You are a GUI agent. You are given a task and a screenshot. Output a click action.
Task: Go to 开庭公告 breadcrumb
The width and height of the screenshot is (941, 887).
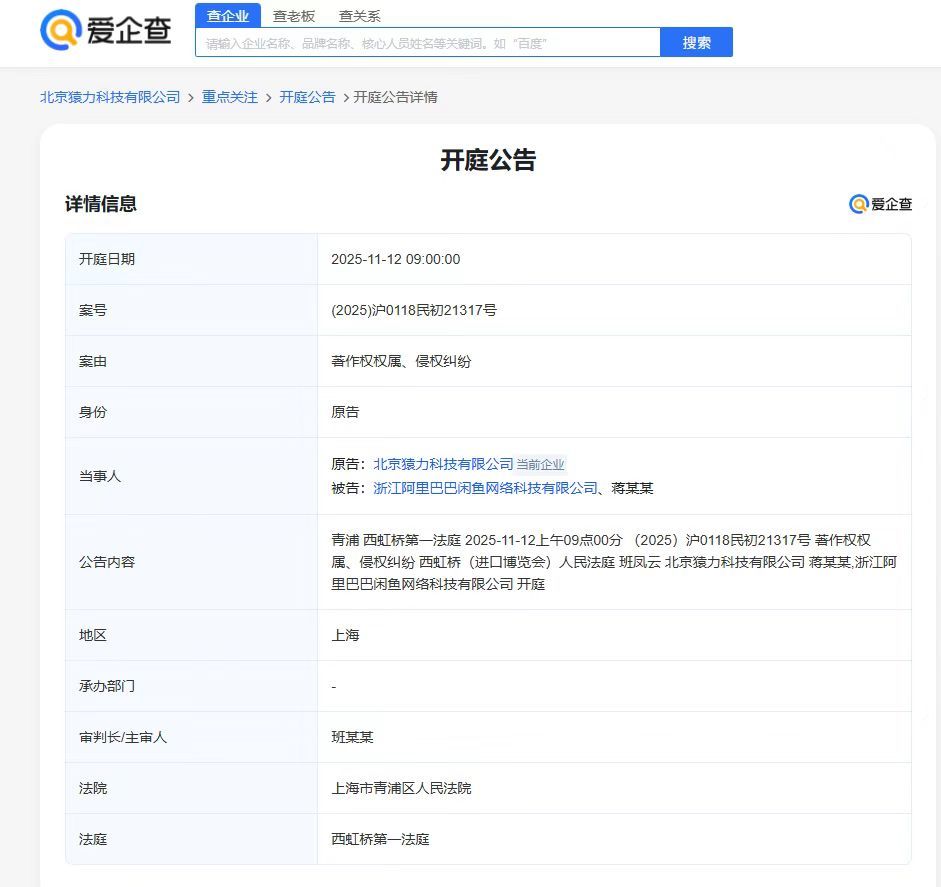click(307, 97)
